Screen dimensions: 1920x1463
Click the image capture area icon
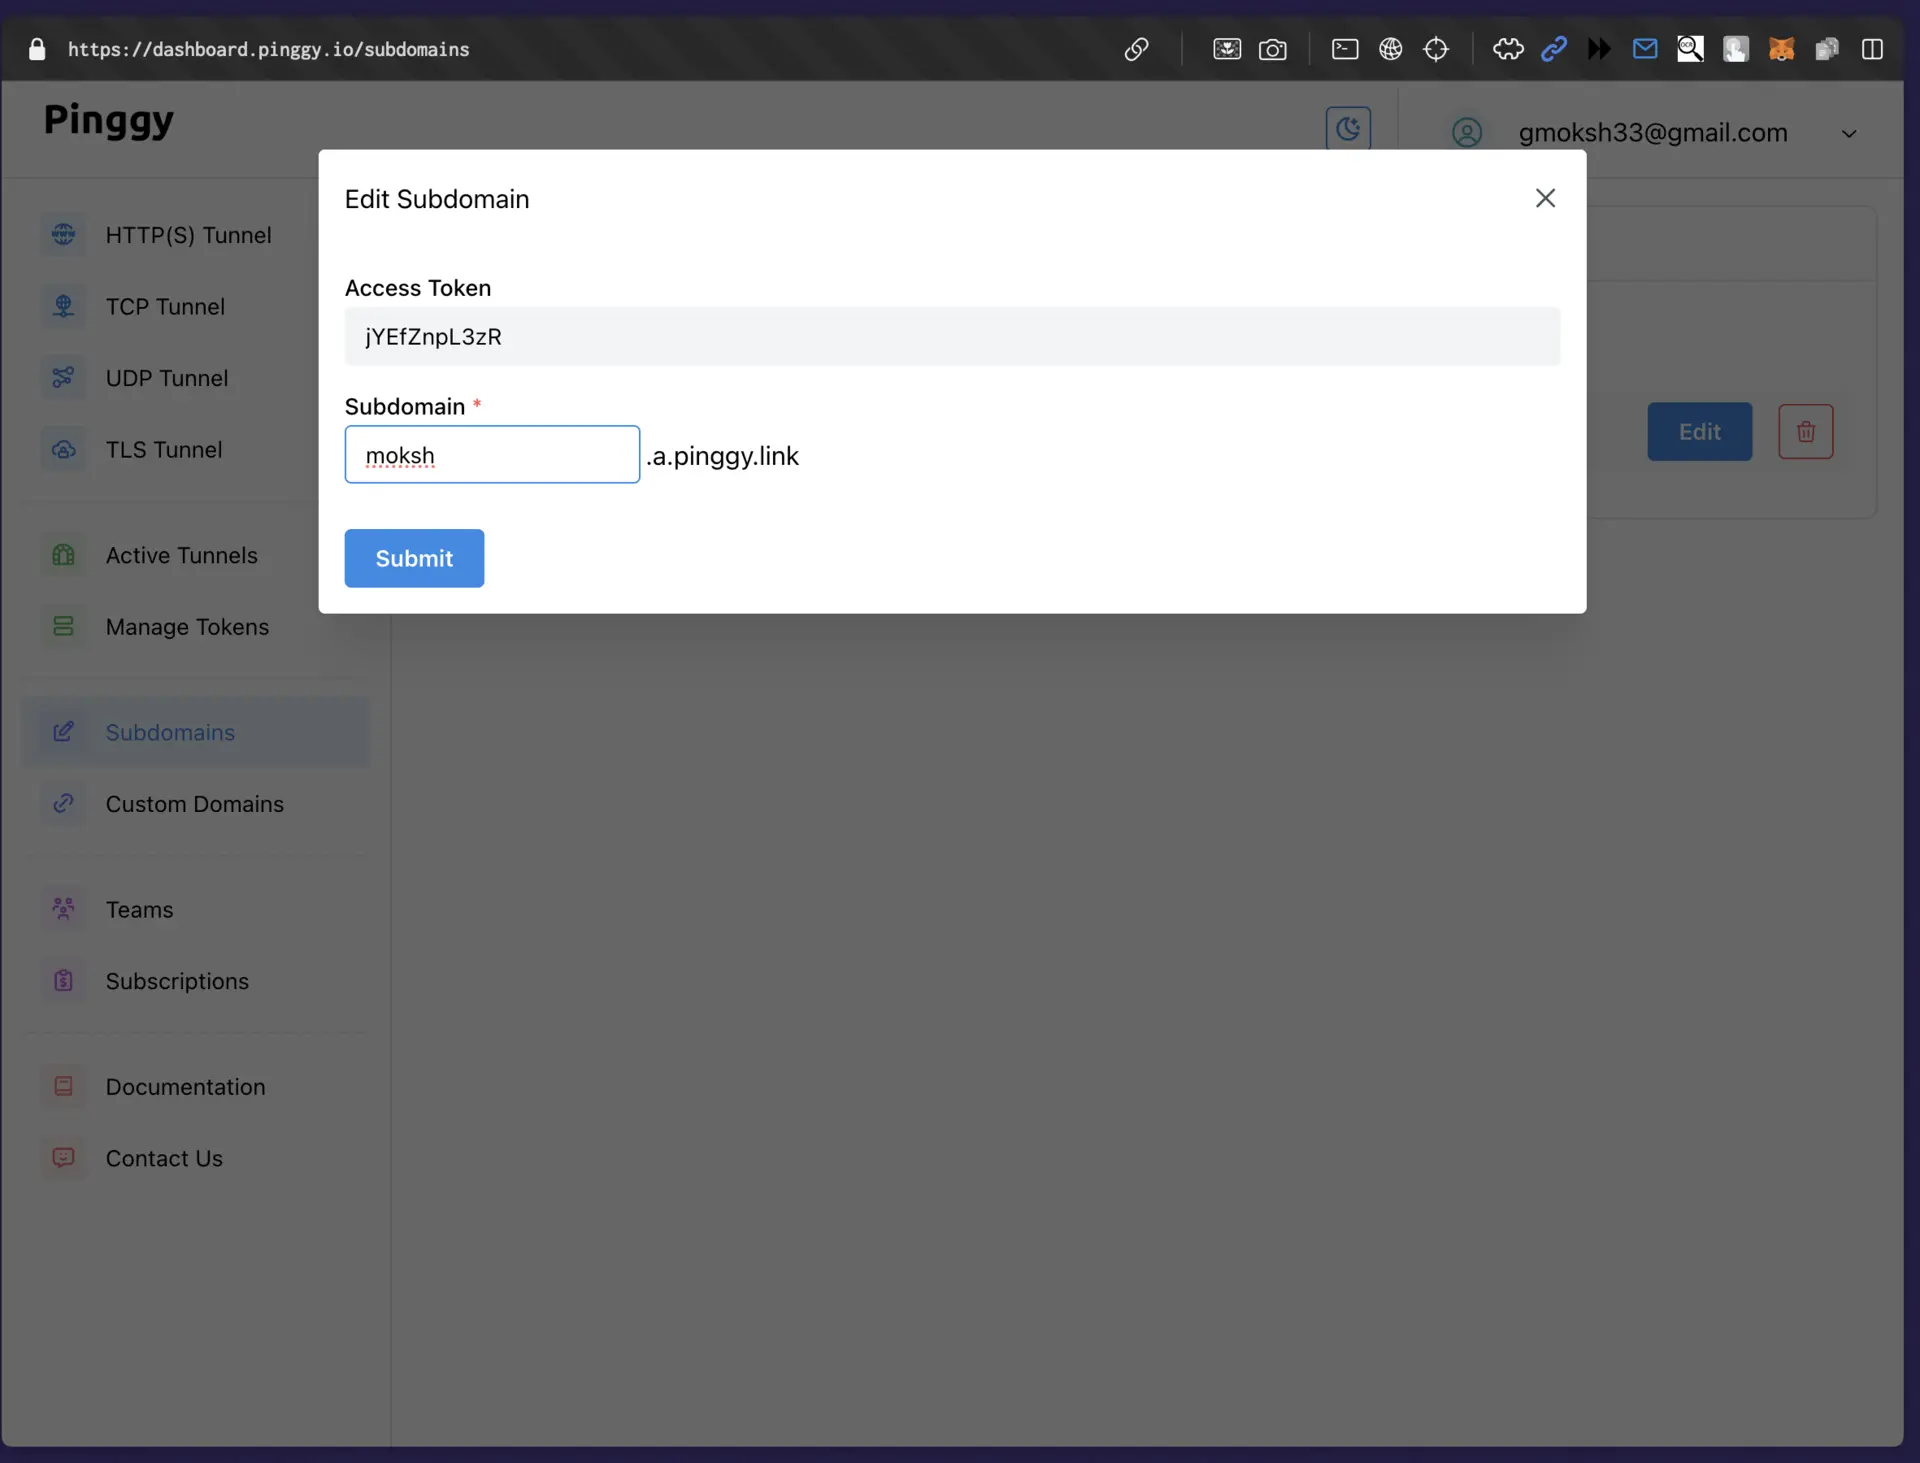point(1227,49)
